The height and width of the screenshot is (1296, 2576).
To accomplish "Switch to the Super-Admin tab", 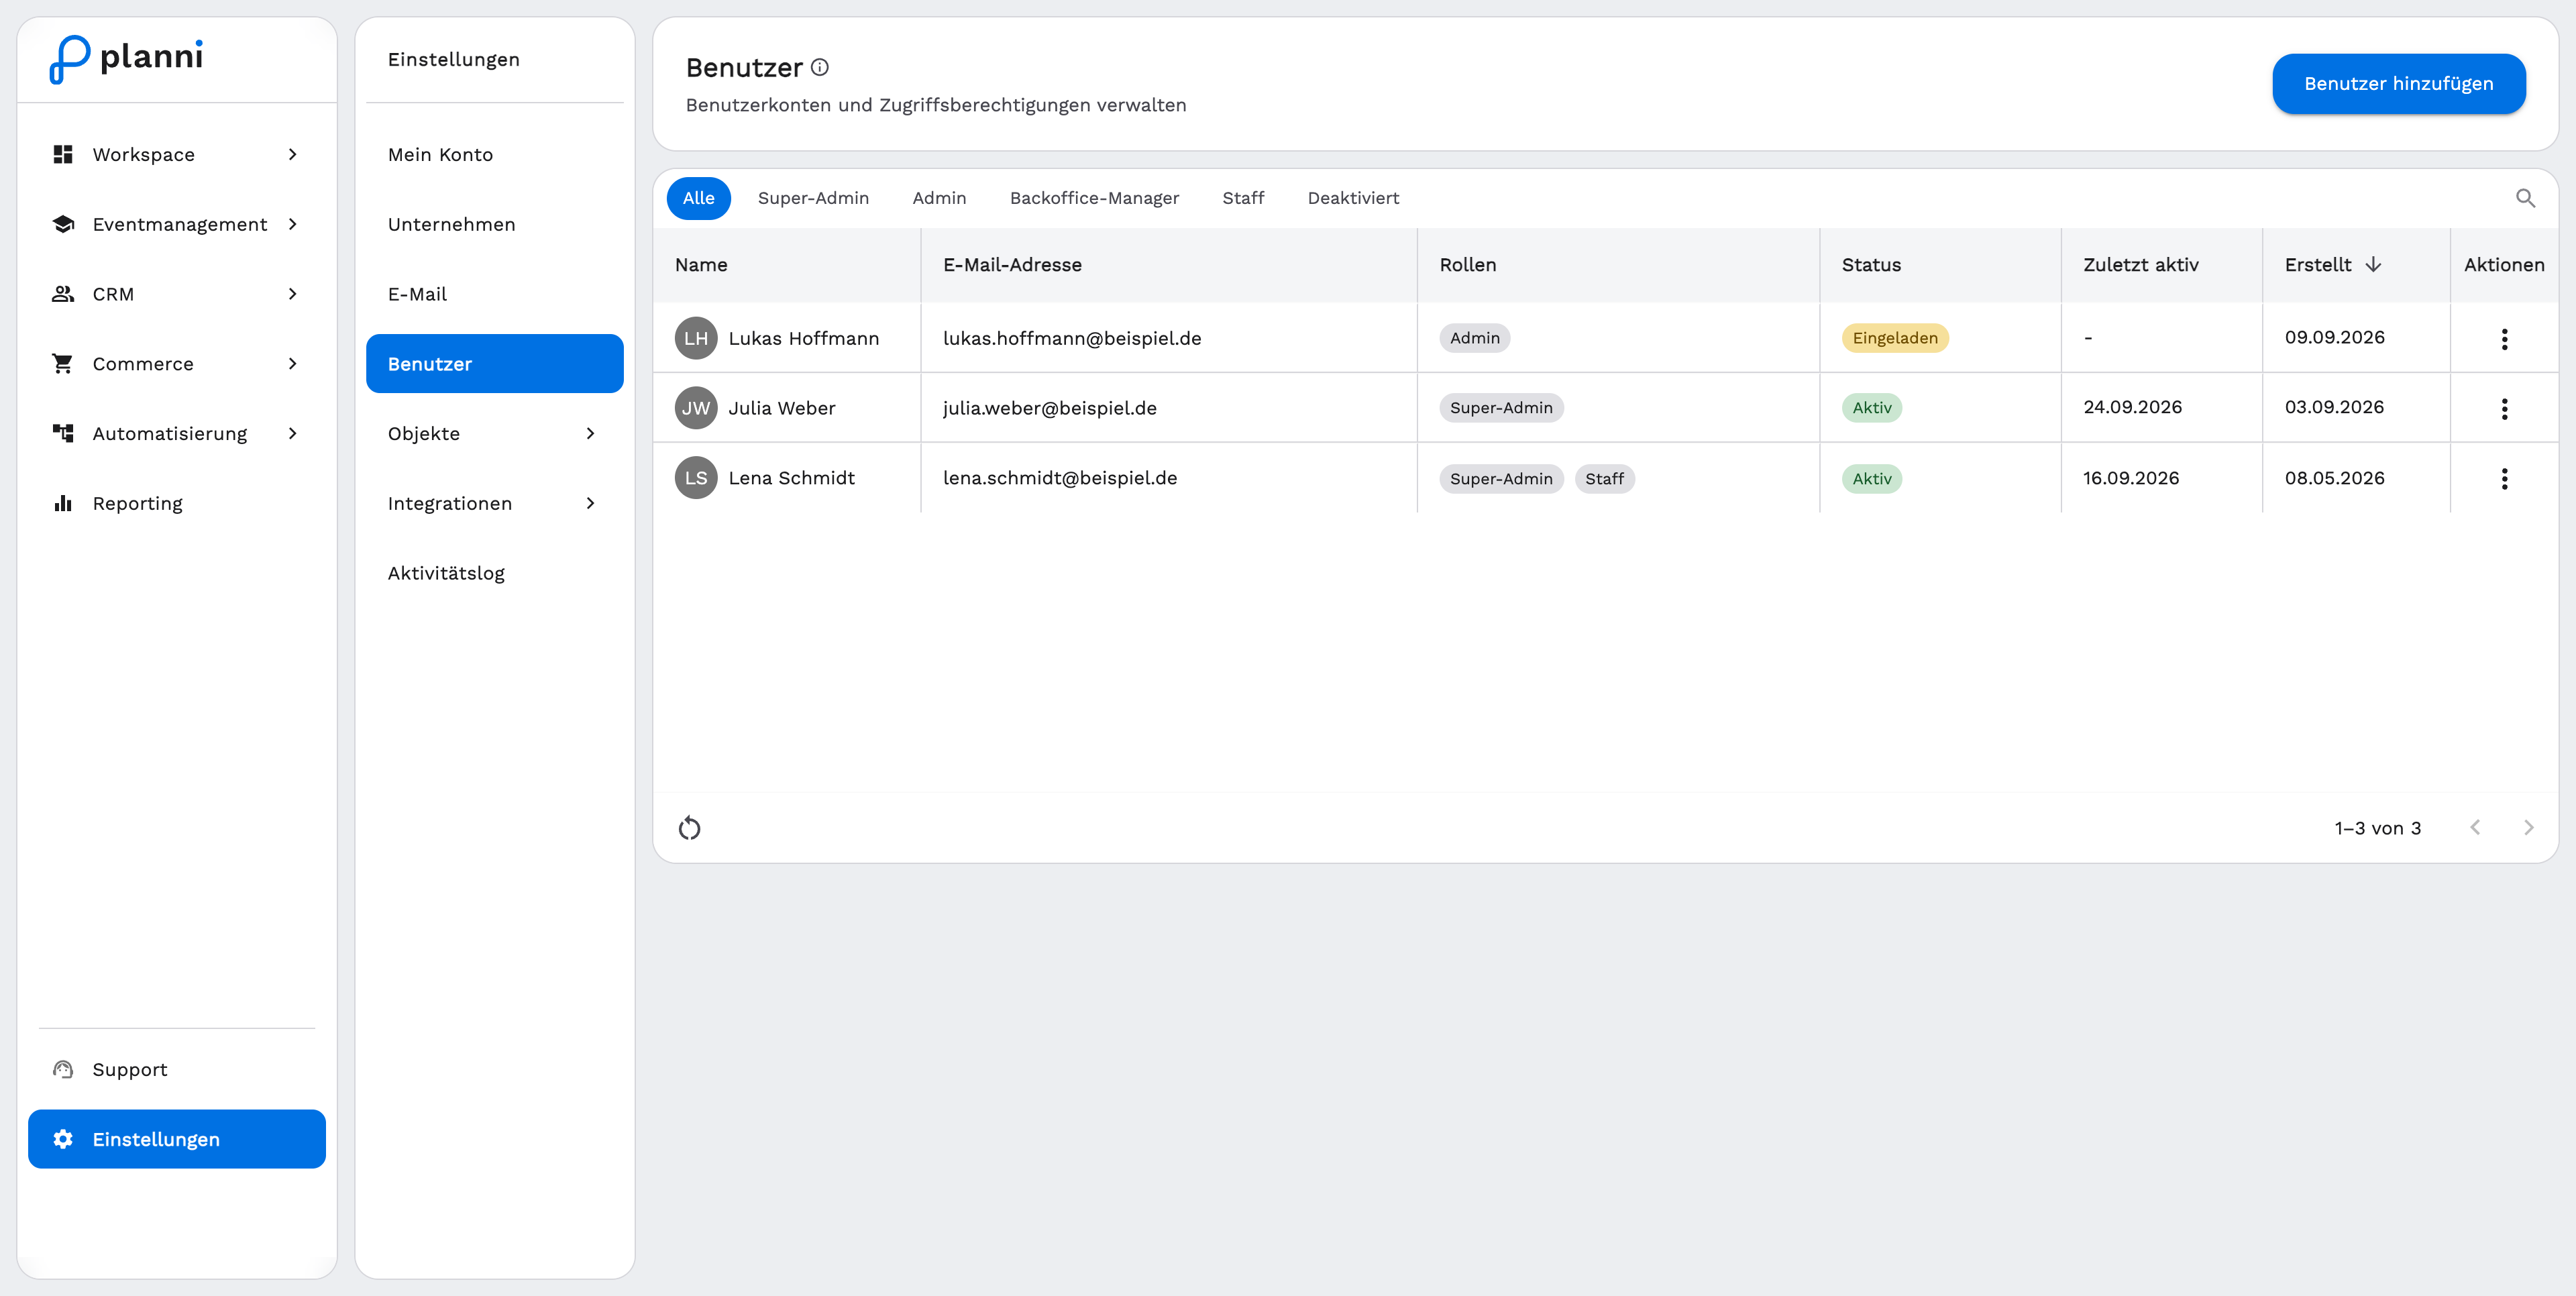I will point(813,198).
